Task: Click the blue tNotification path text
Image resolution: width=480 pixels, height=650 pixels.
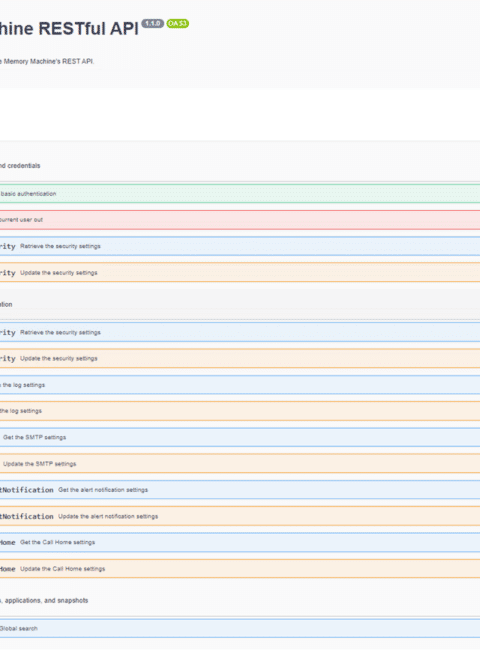Action: coord(27,490)
